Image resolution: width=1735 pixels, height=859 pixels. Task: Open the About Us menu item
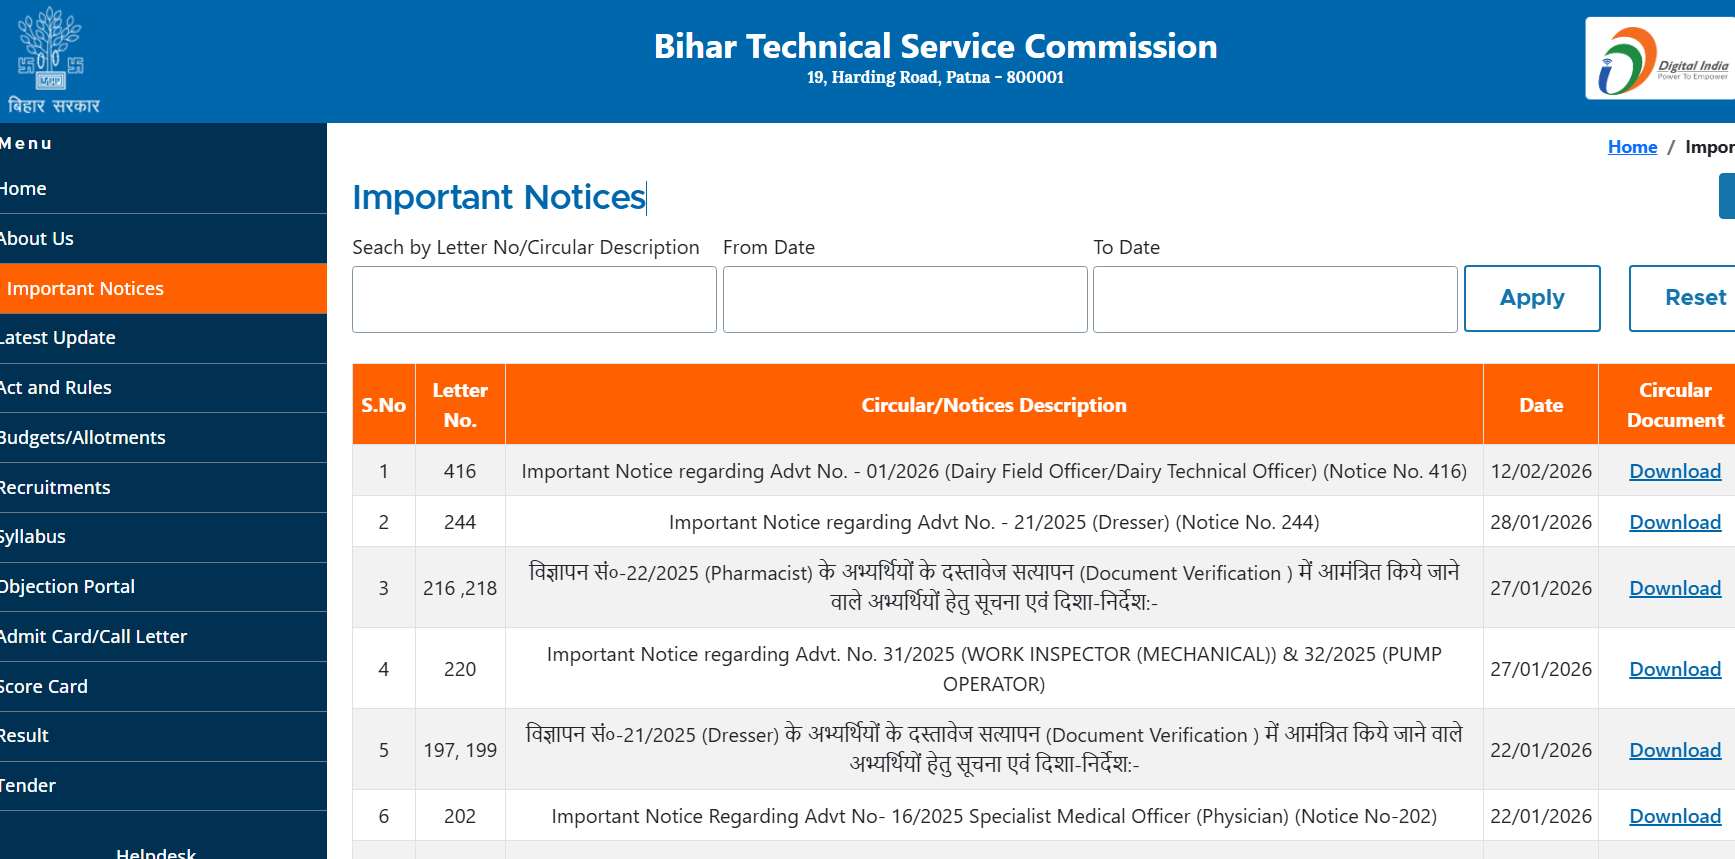(38, 239)
